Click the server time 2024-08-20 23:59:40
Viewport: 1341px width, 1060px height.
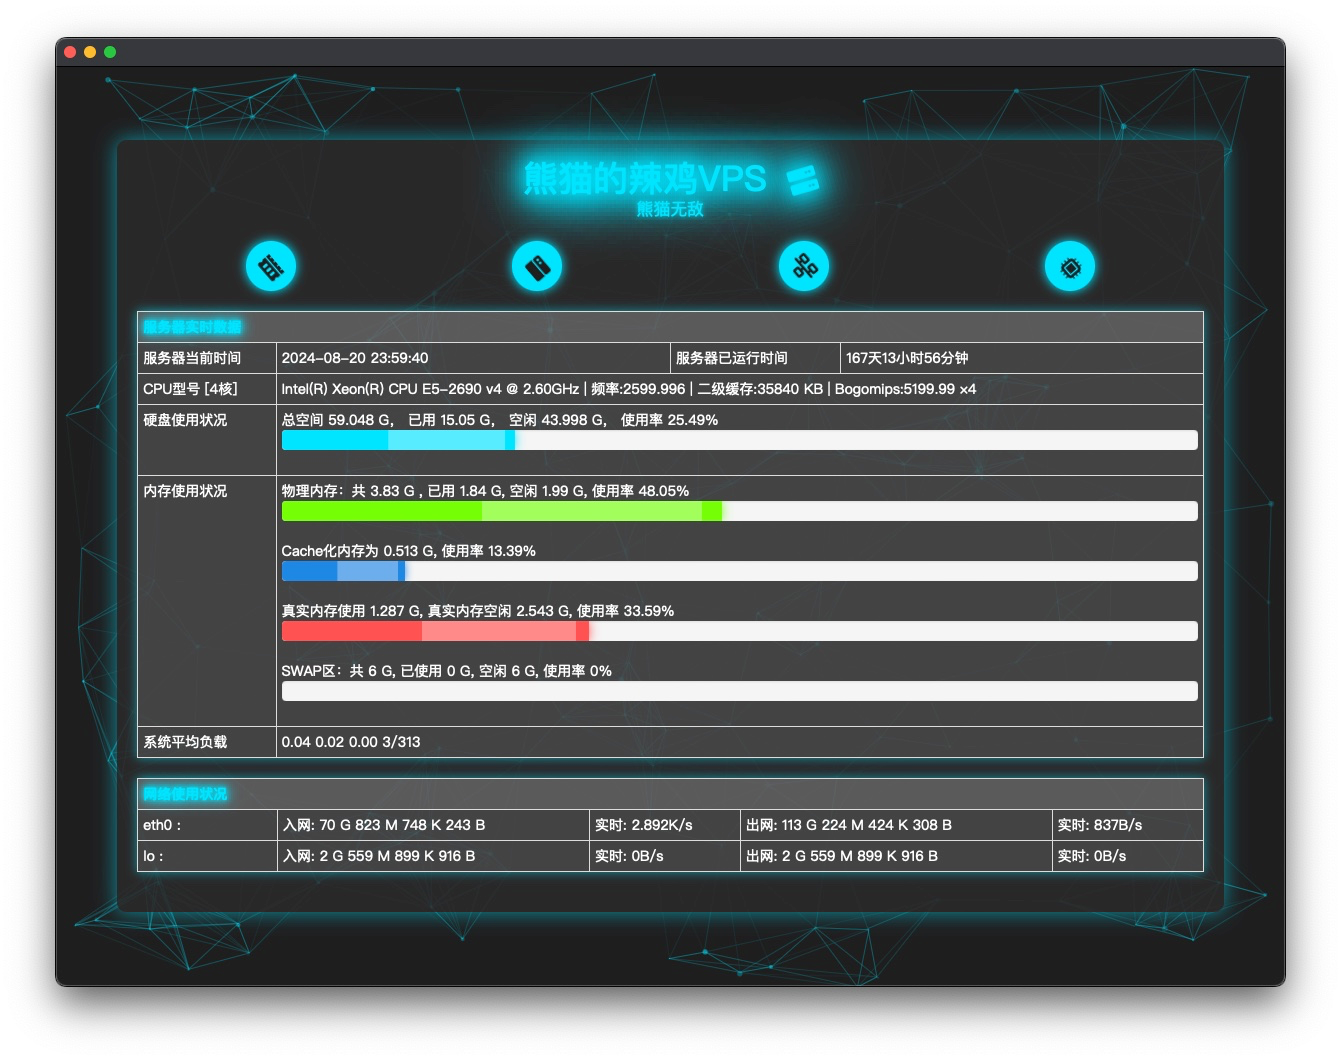[355, 358]
